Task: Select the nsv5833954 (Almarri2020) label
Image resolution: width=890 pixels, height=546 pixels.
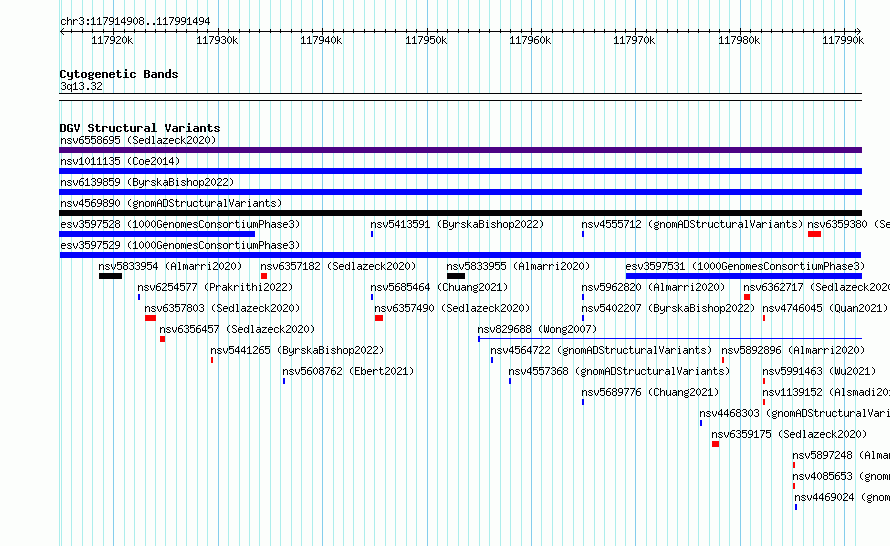Action: click(x=170, y=266)
